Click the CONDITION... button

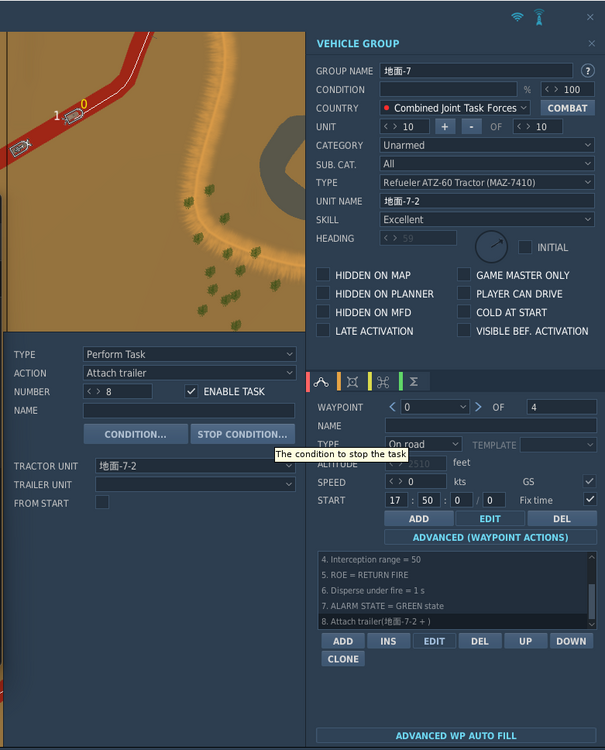135,434
